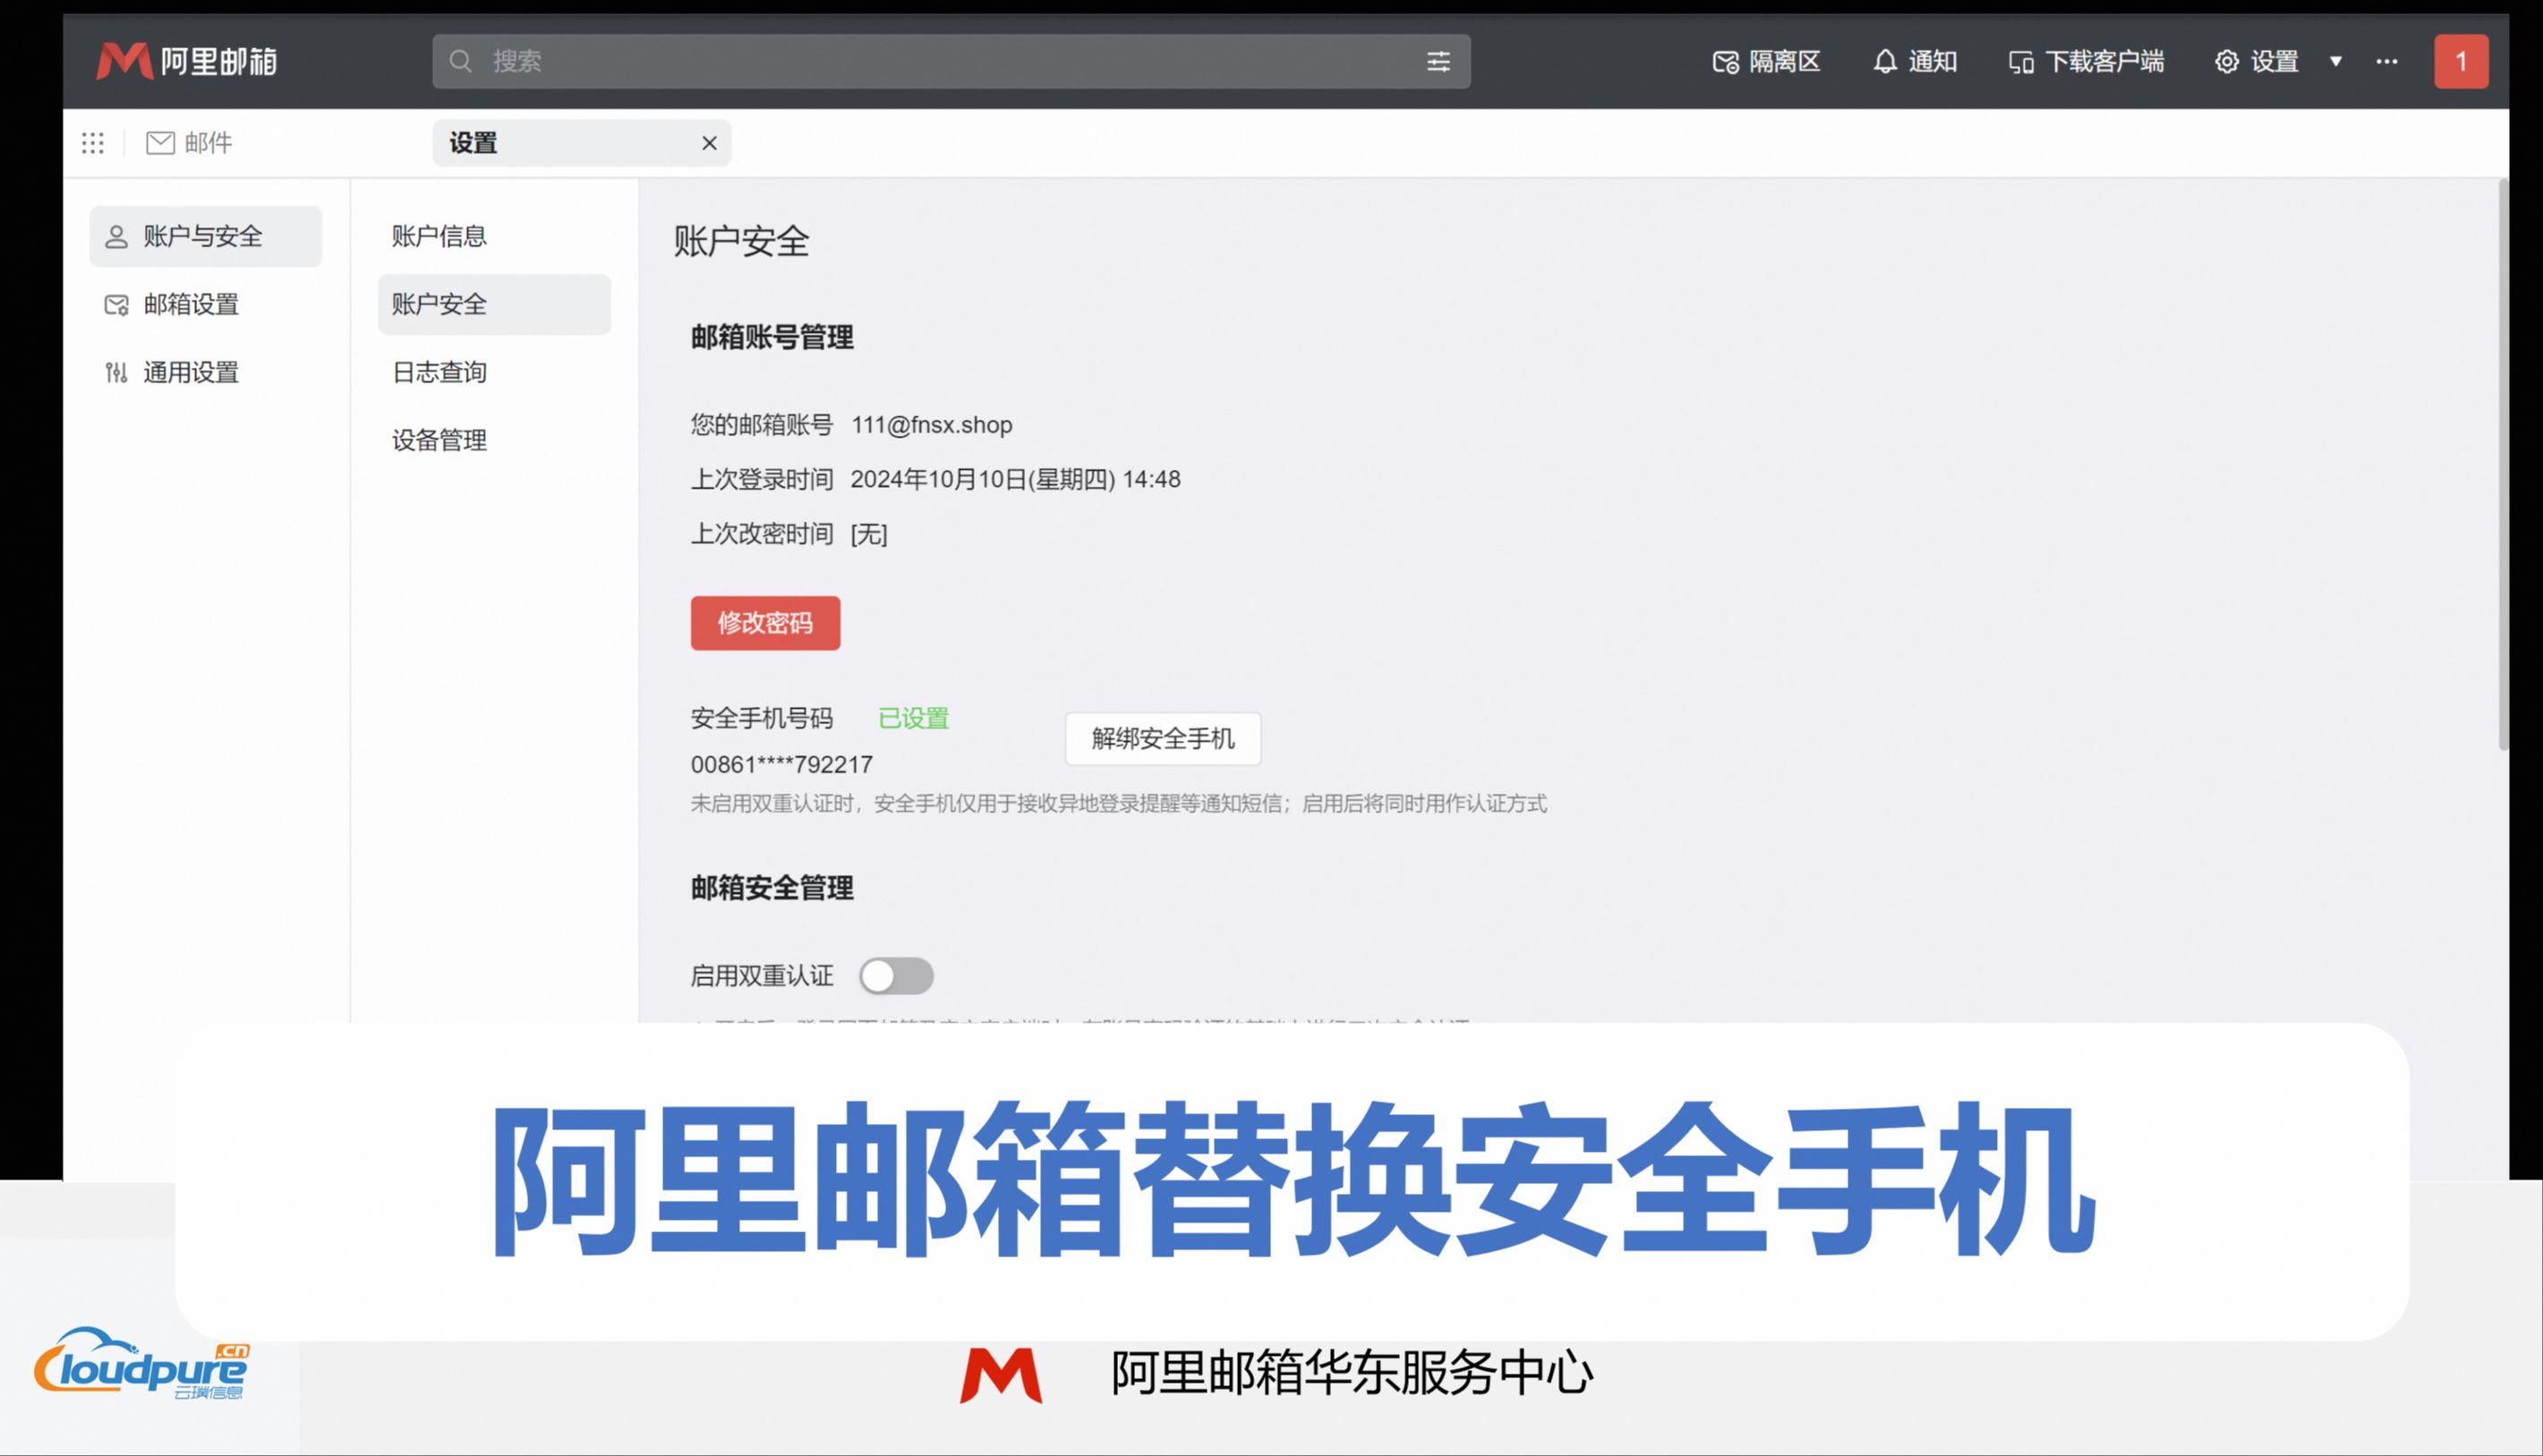The width and height of the screenshot is (2543, 1456).
Task: Open 账户安全 submenu item
Action: 494,304
